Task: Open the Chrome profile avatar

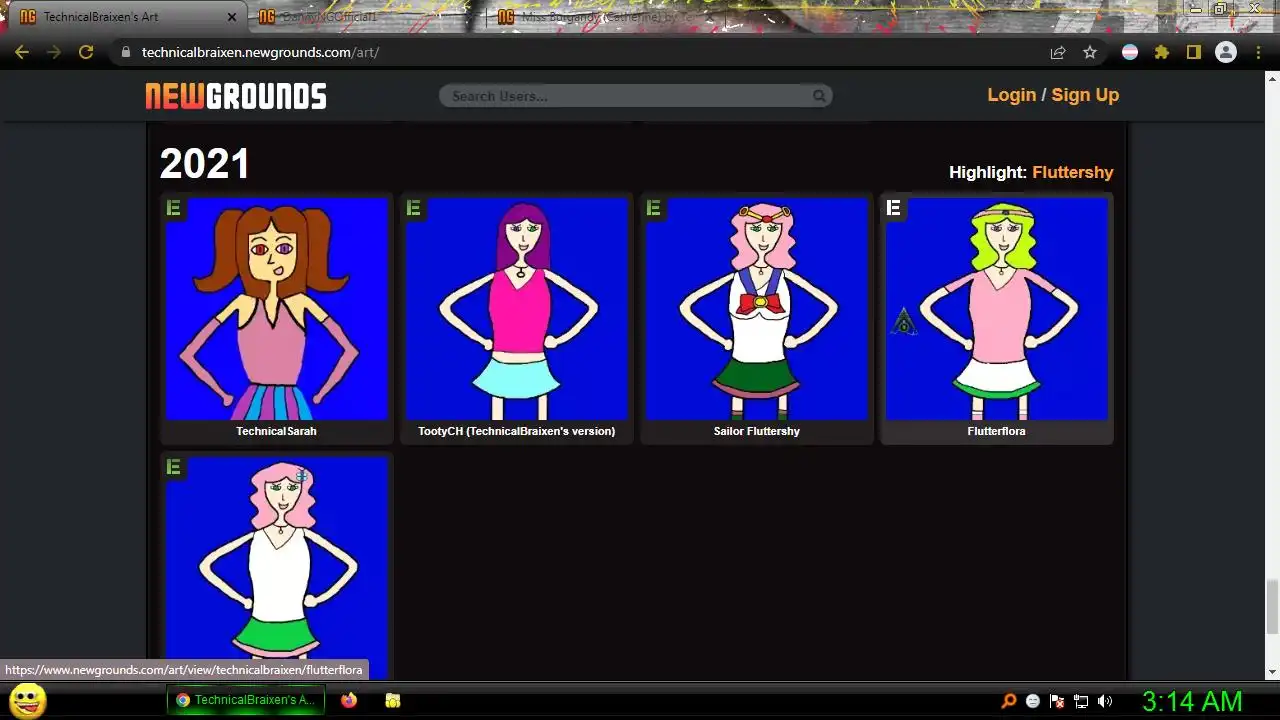Action: (x=1225, y=52)
